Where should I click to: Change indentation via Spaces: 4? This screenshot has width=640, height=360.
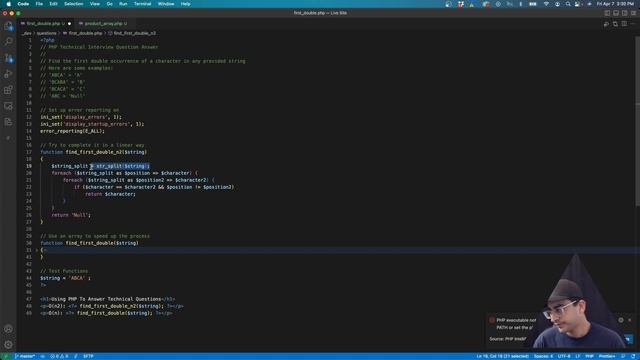543,356
